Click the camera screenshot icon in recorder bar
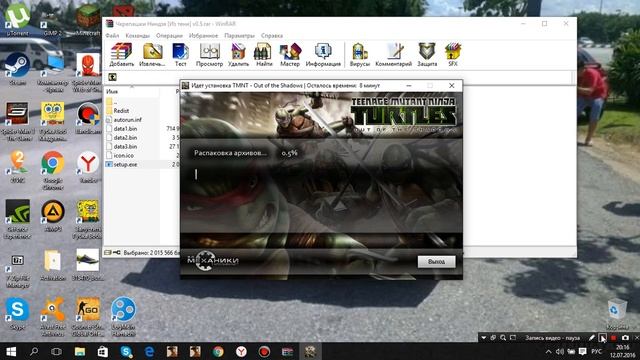This screenshot has height=360, width=640. 625,338
